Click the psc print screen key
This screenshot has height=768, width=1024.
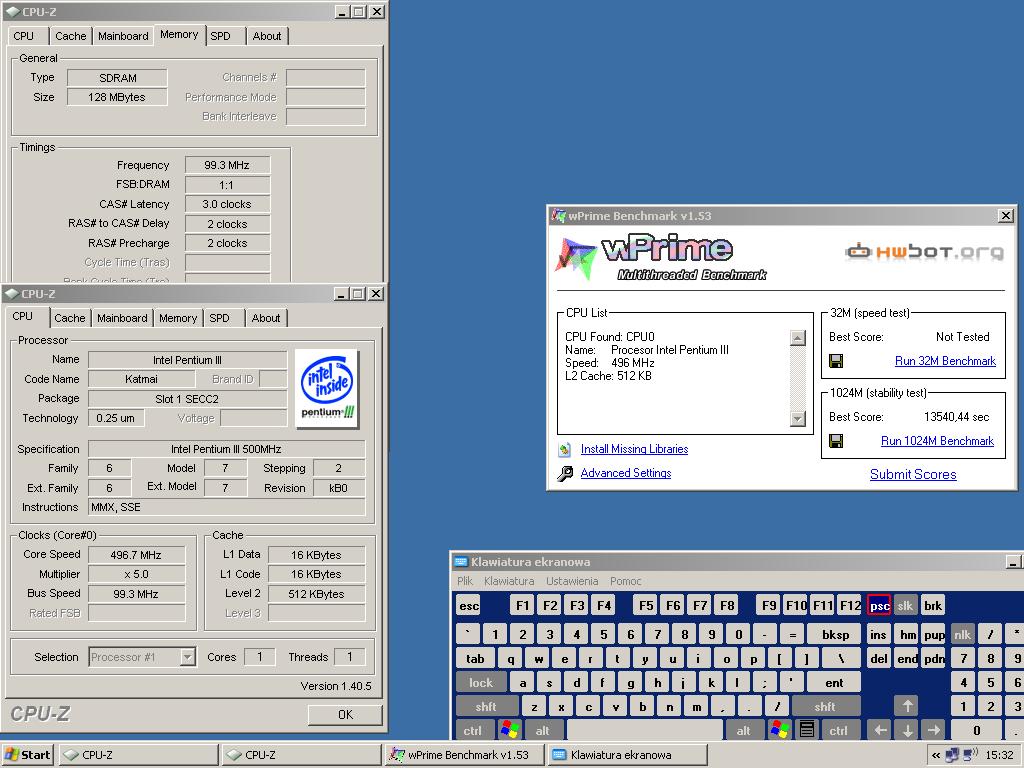879,605
